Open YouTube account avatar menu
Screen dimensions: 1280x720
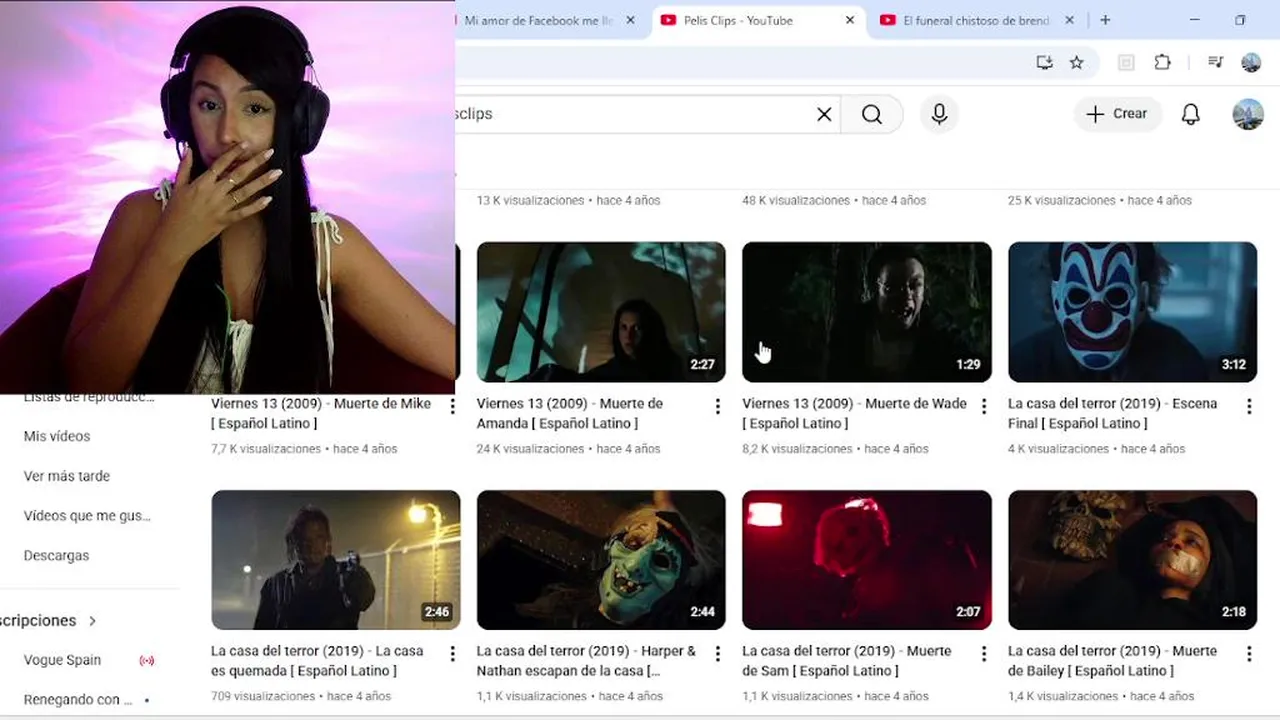click(1248, 114)
